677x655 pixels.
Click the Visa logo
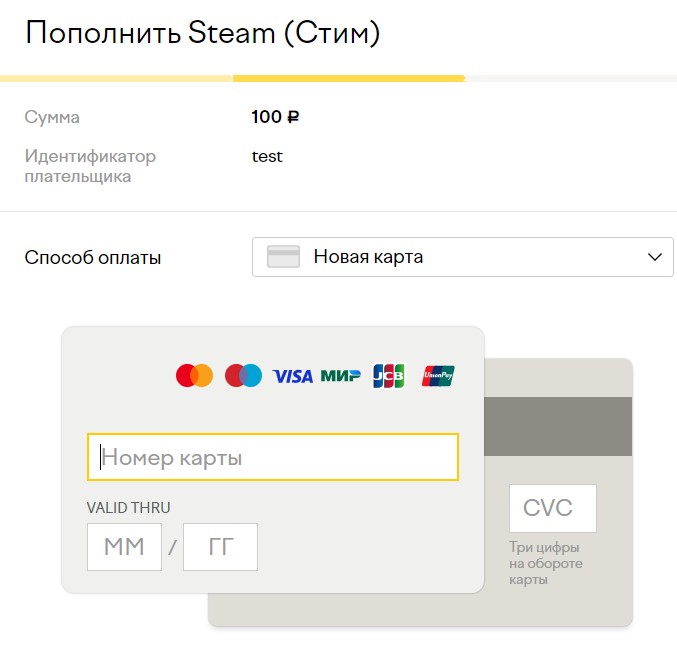tap(293, 376)
